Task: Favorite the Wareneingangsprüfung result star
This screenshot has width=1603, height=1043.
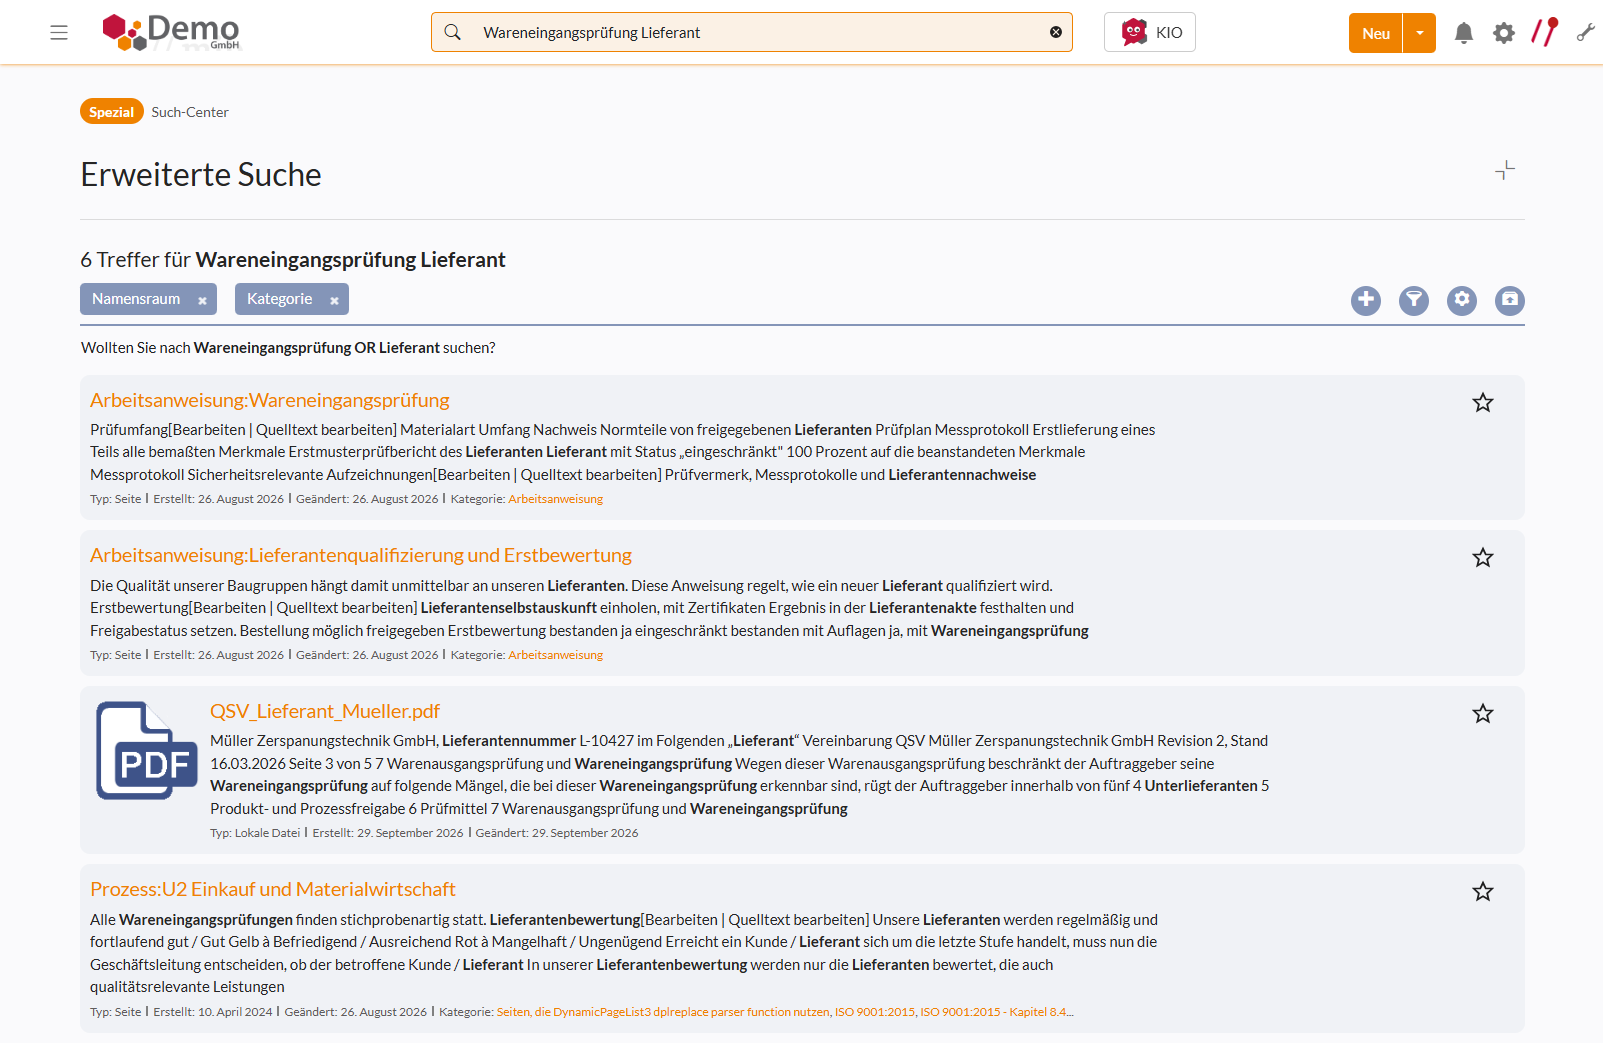Action: click(1483, 402)
